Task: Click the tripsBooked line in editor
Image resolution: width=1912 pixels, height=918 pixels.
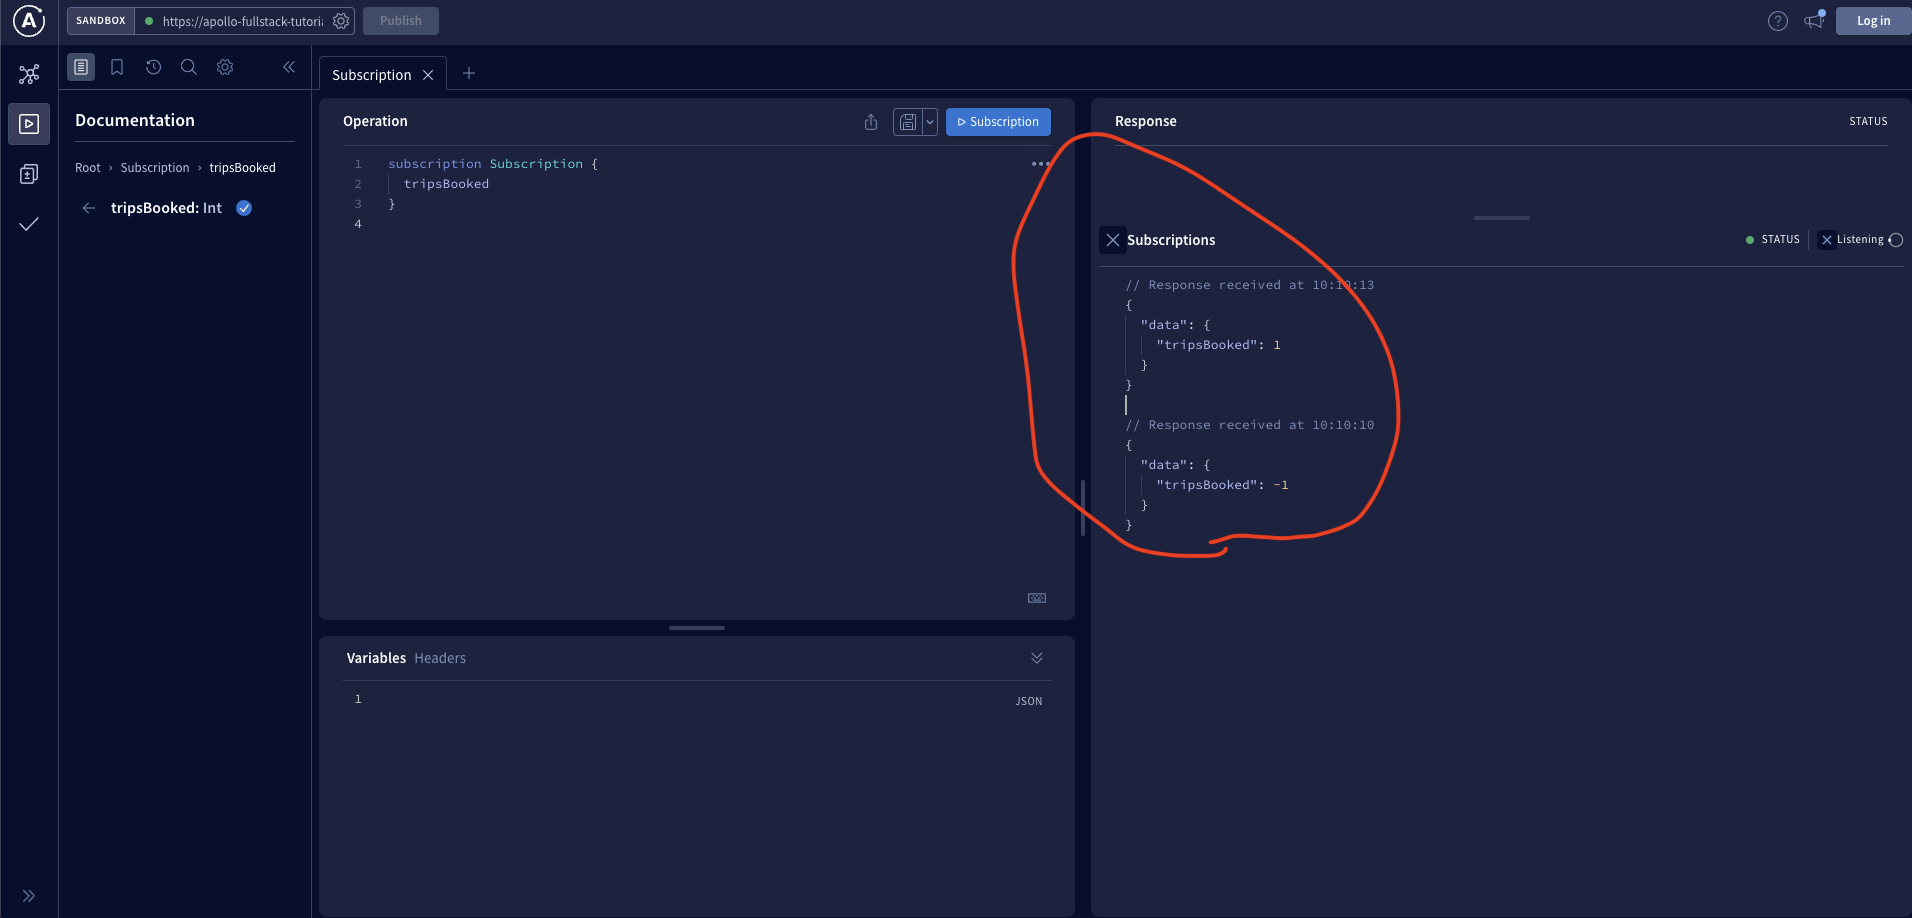Action: (x=446, y=184)
